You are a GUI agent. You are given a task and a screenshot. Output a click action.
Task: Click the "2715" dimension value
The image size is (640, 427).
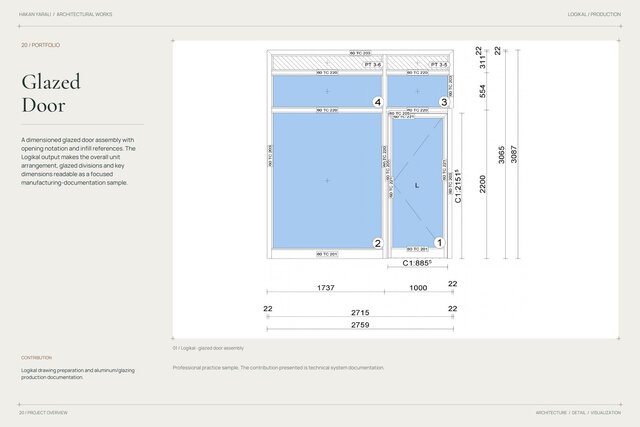(360, 313)
